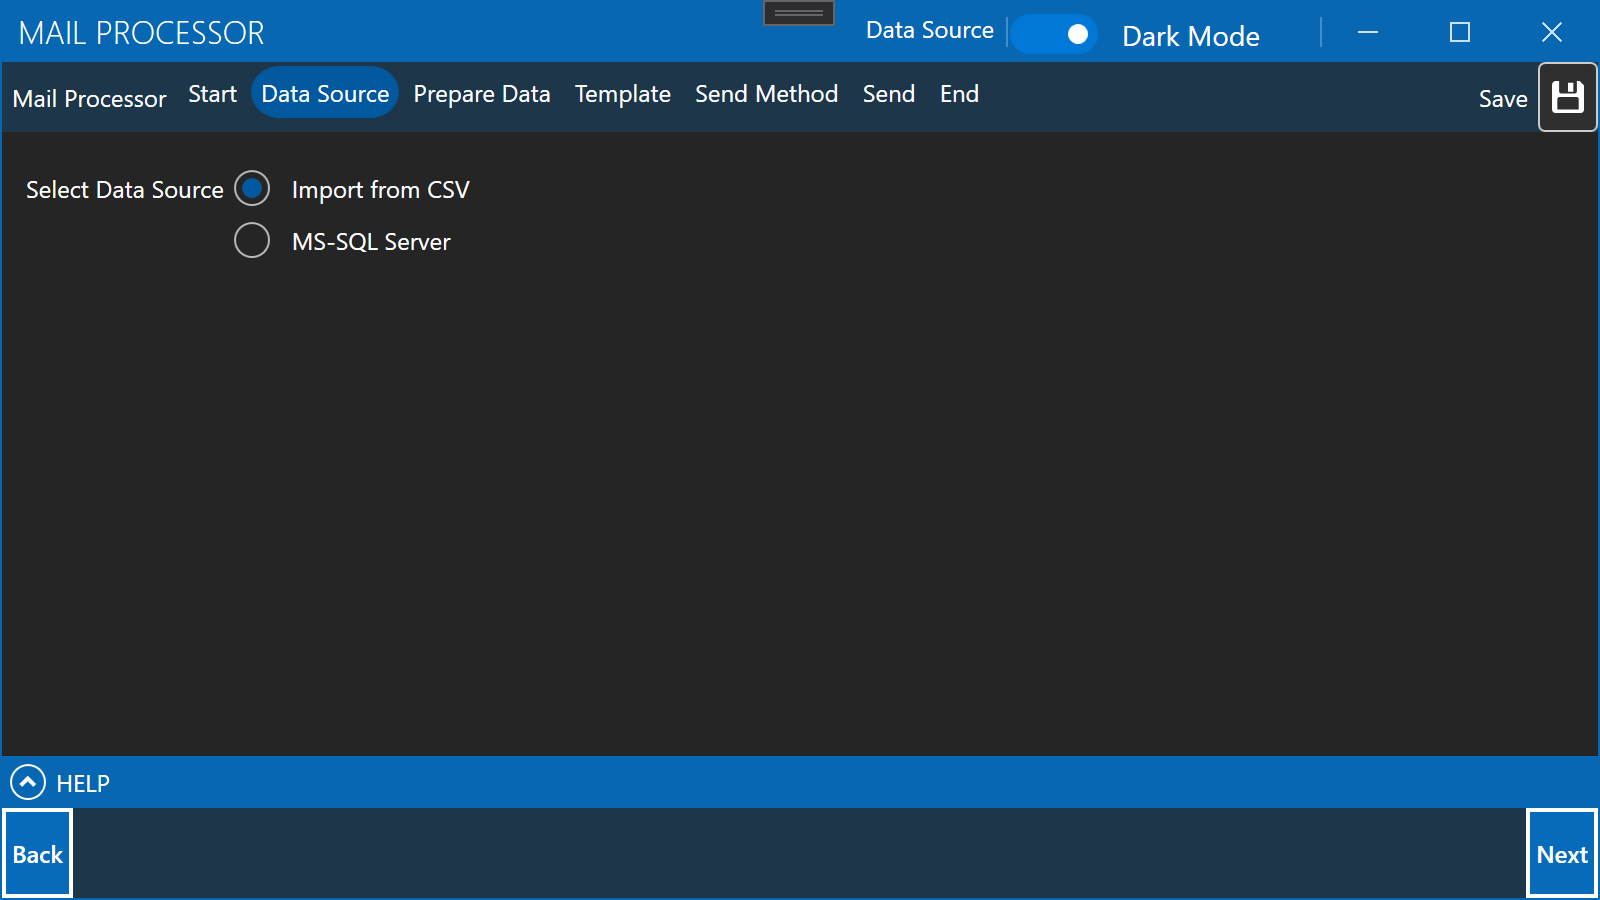Click the Back button
This screenshot has height=900, width=1600.
pos(38,854)
